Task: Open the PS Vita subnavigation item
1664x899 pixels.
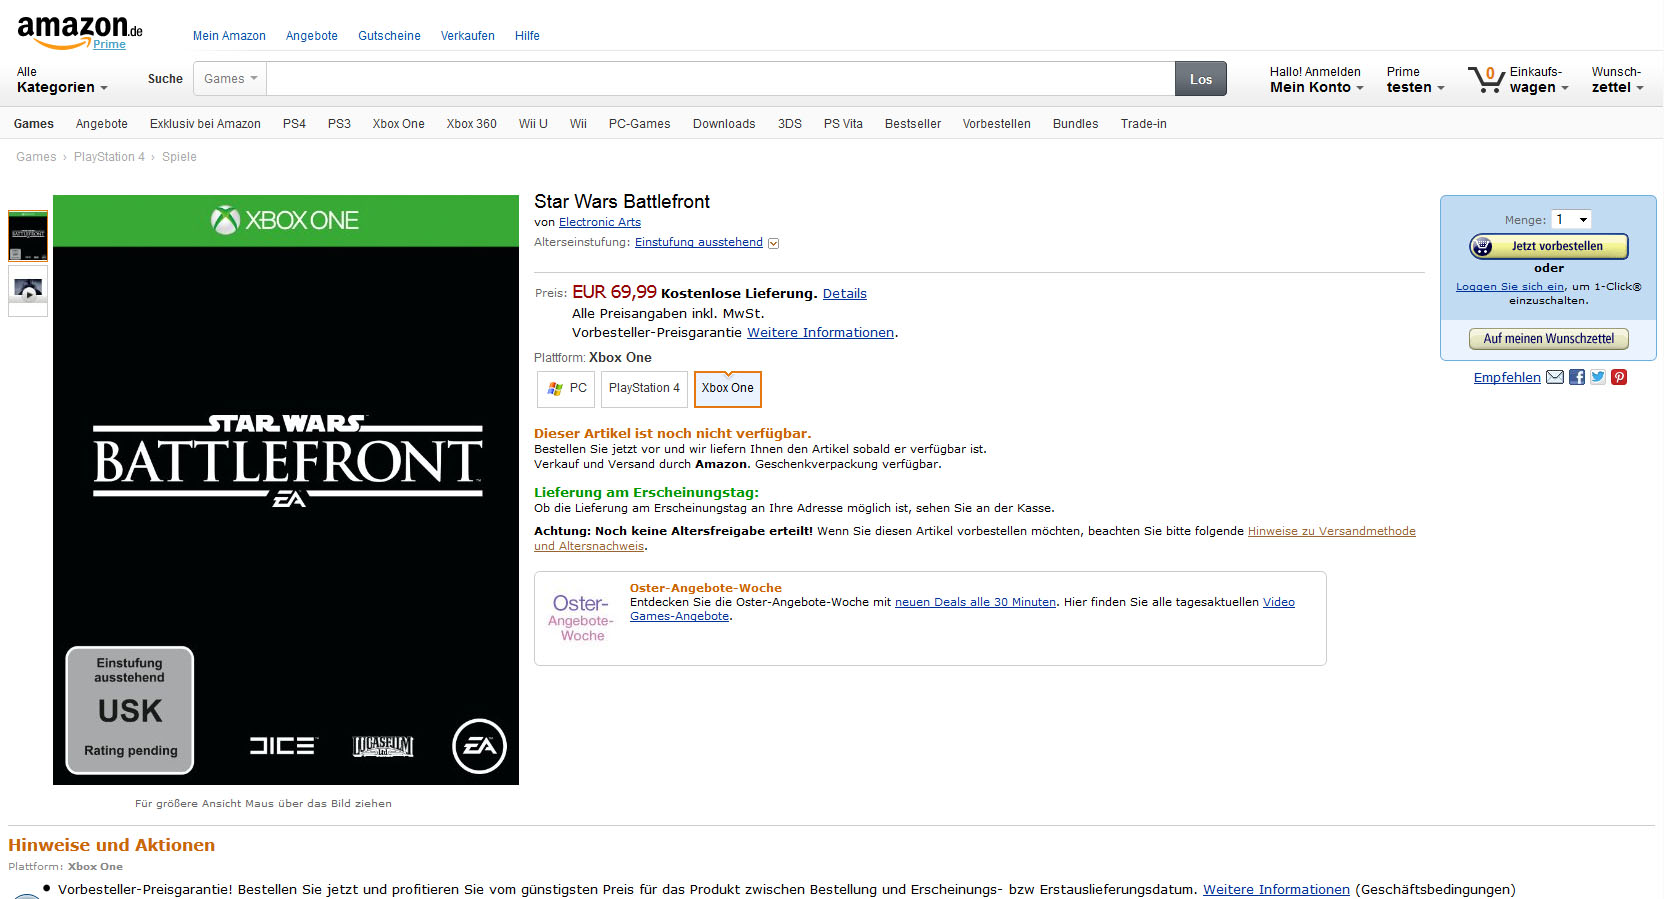Action: [x=843, y=124]
